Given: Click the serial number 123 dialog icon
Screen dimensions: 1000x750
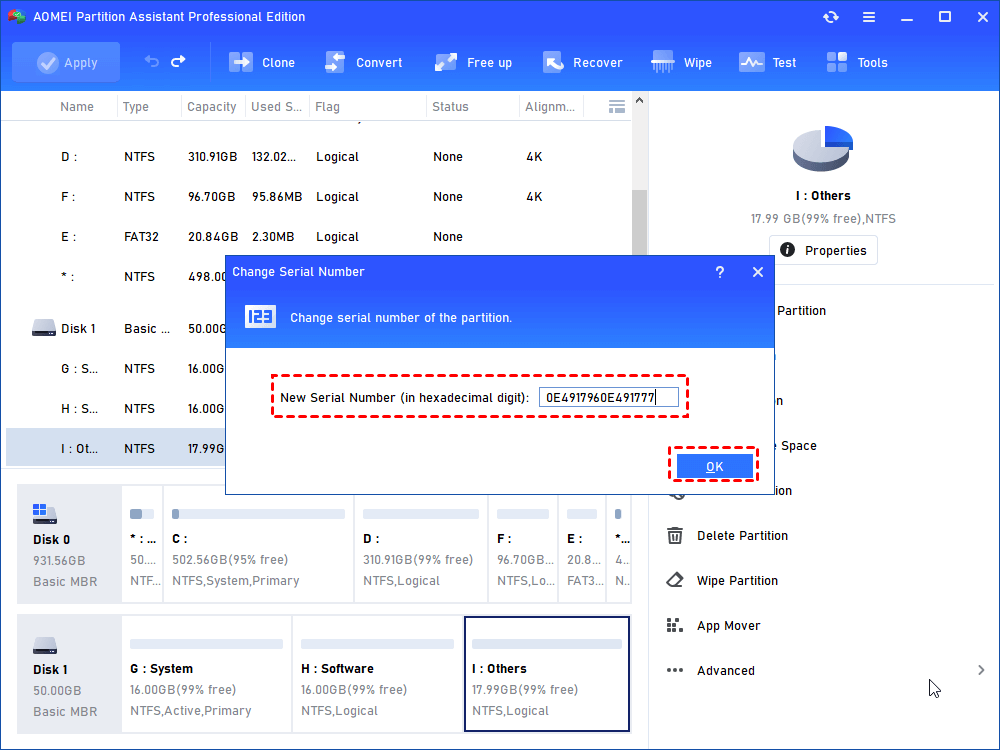Looking at the screenshot, I should coord(260,316).
